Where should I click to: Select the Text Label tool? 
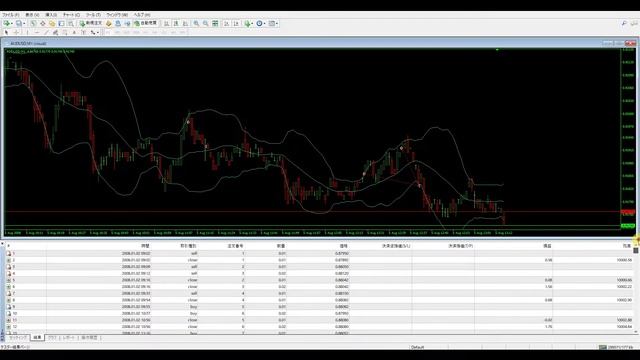[x=83, y=32]
